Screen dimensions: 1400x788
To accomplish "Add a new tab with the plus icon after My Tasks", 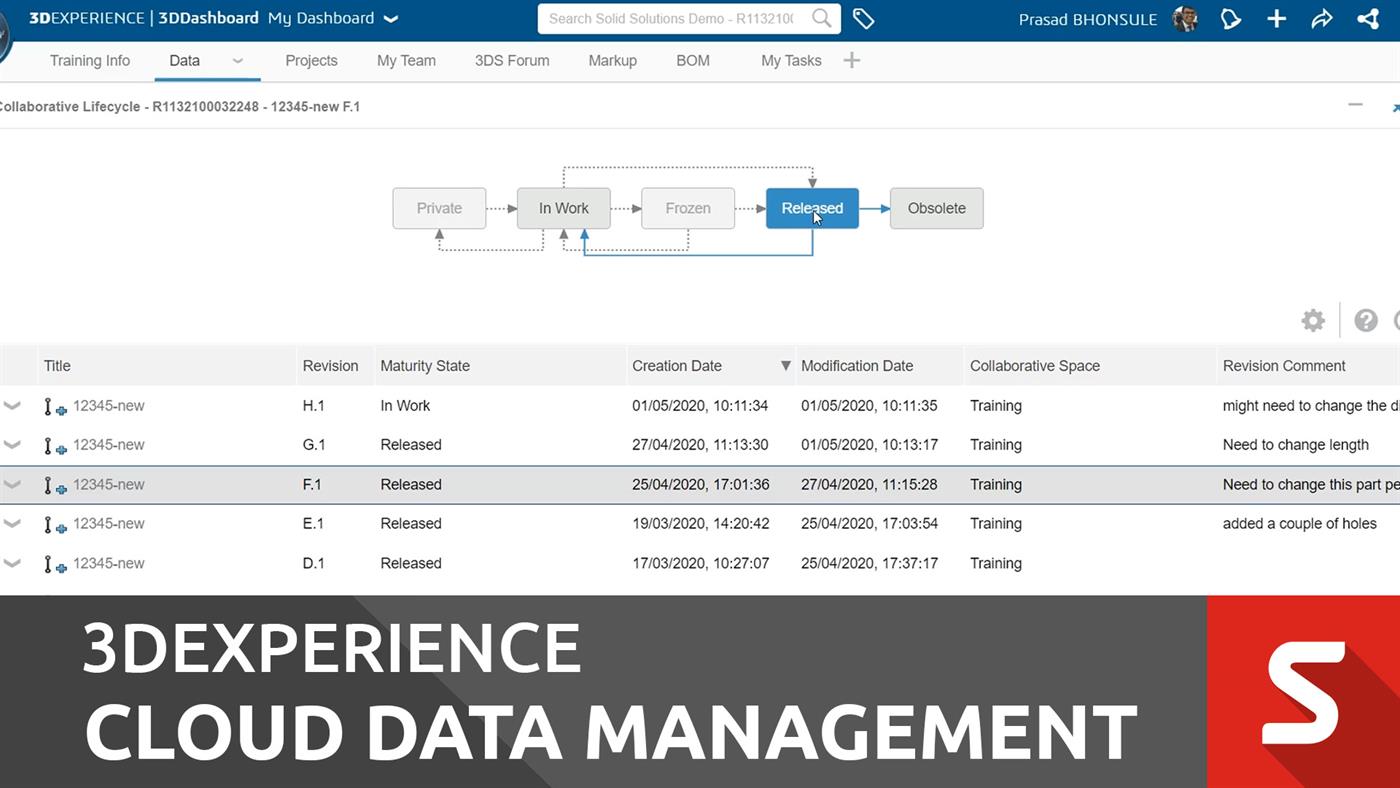I will (x=851, y=60).
